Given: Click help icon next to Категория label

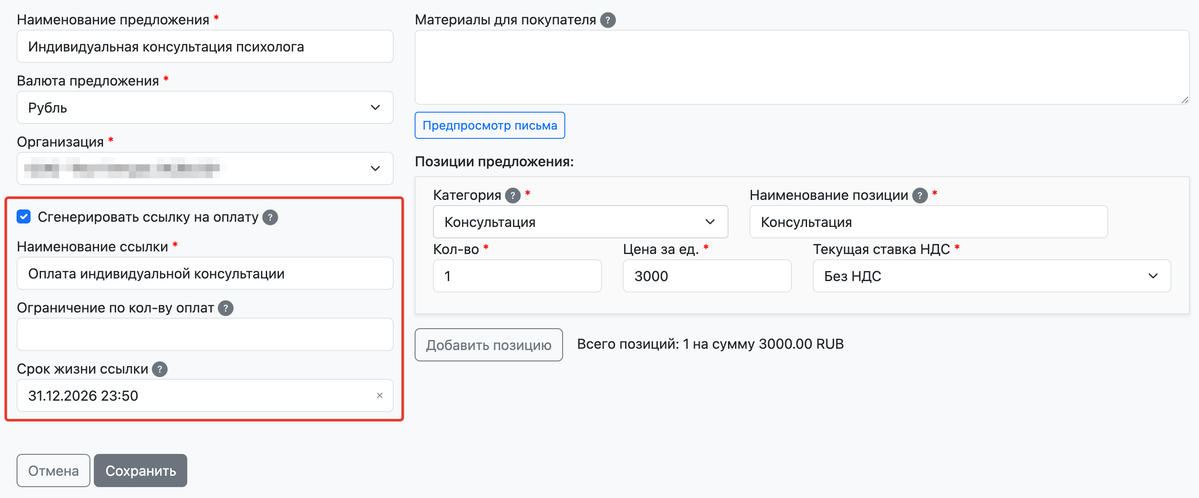Looking at the screenshot, I should 513,195.
